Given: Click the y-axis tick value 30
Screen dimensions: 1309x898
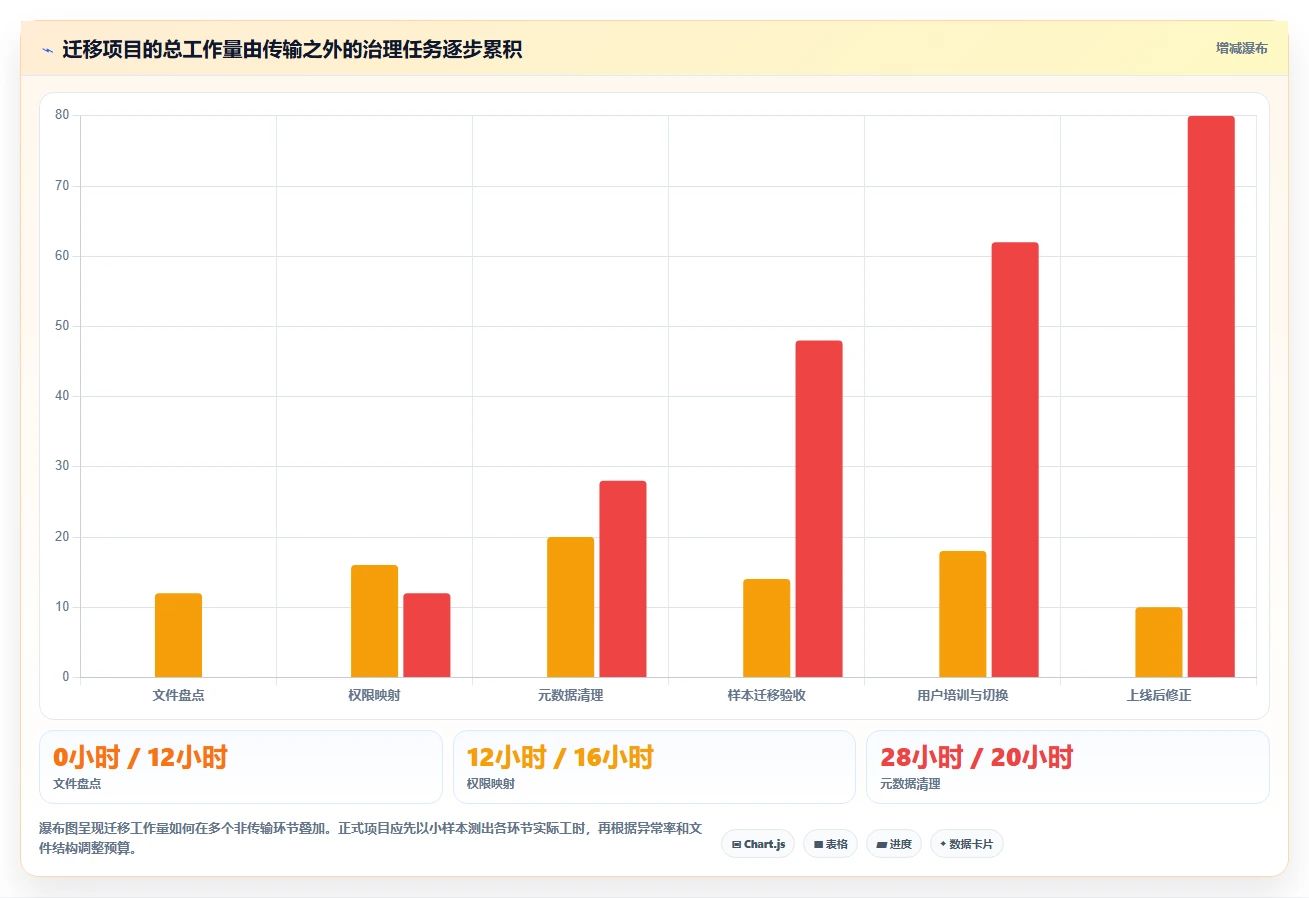Looking at the screenshot, I should point(62,466).
